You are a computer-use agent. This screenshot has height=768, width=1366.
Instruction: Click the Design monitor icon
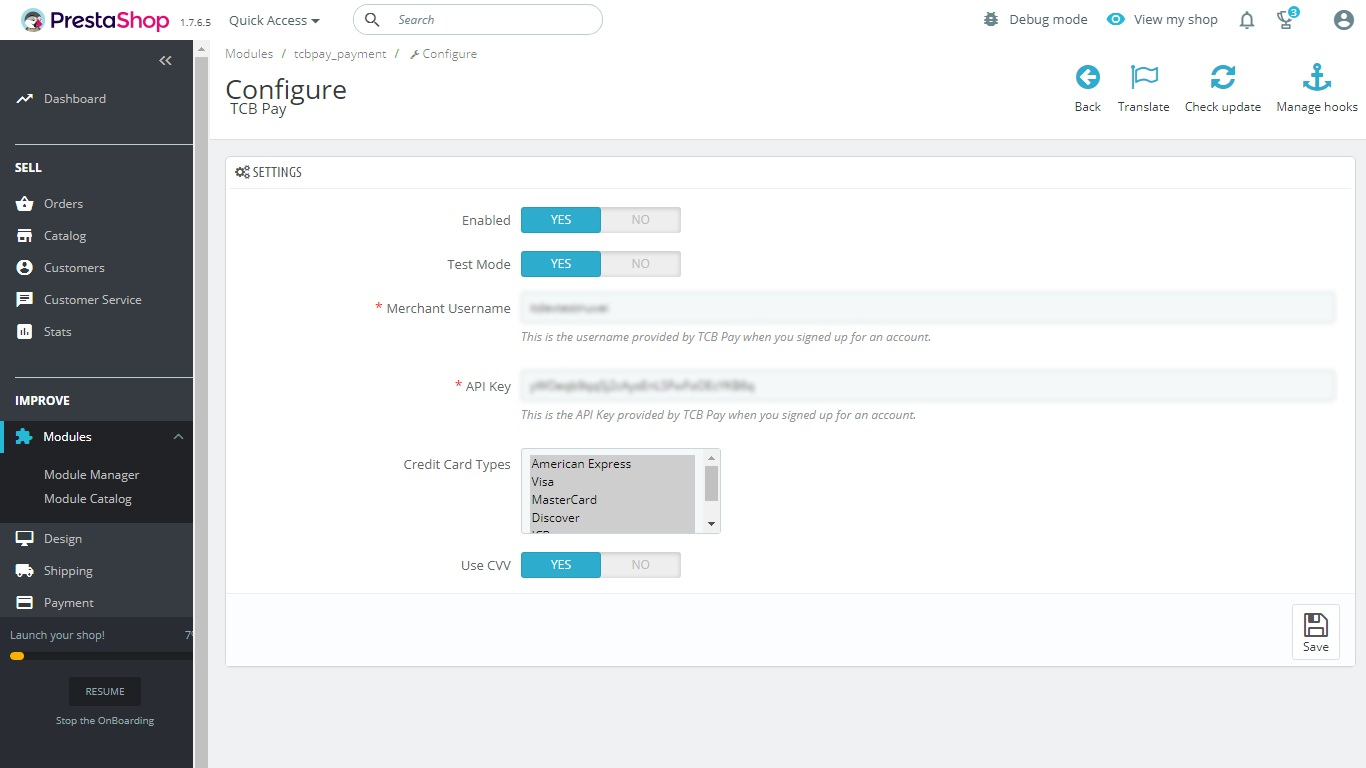(x=25, y=539)
